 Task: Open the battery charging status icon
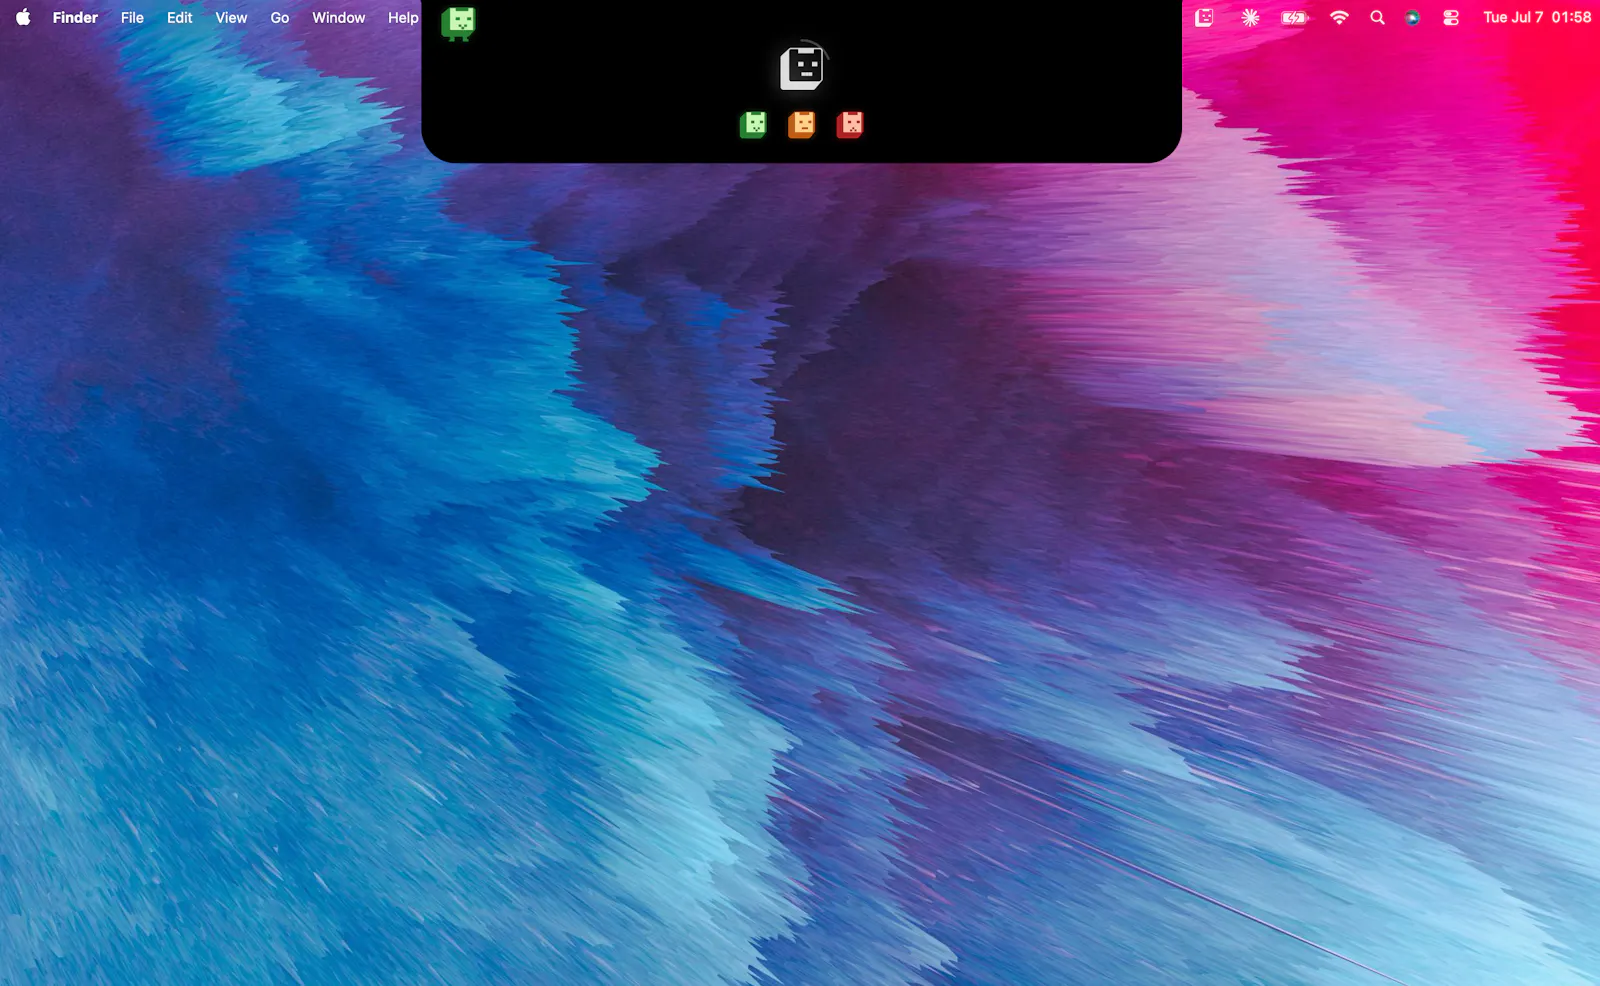(x=1295, y=17)
